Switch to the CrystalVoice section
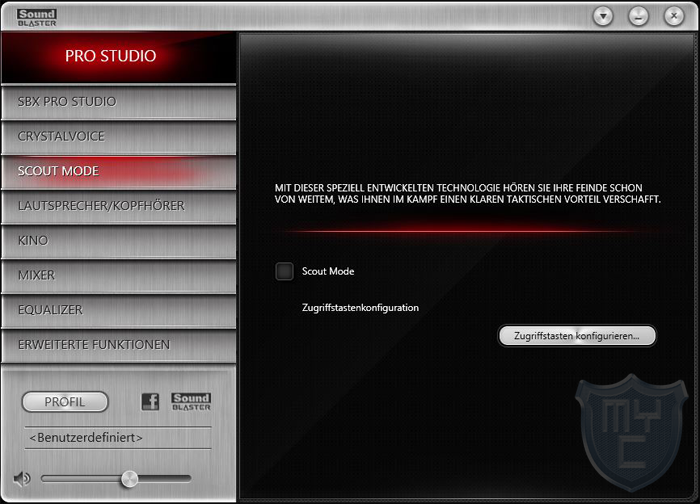Image resolution: width=700 pixels, height=504 pixels. (x=118, y=136)
